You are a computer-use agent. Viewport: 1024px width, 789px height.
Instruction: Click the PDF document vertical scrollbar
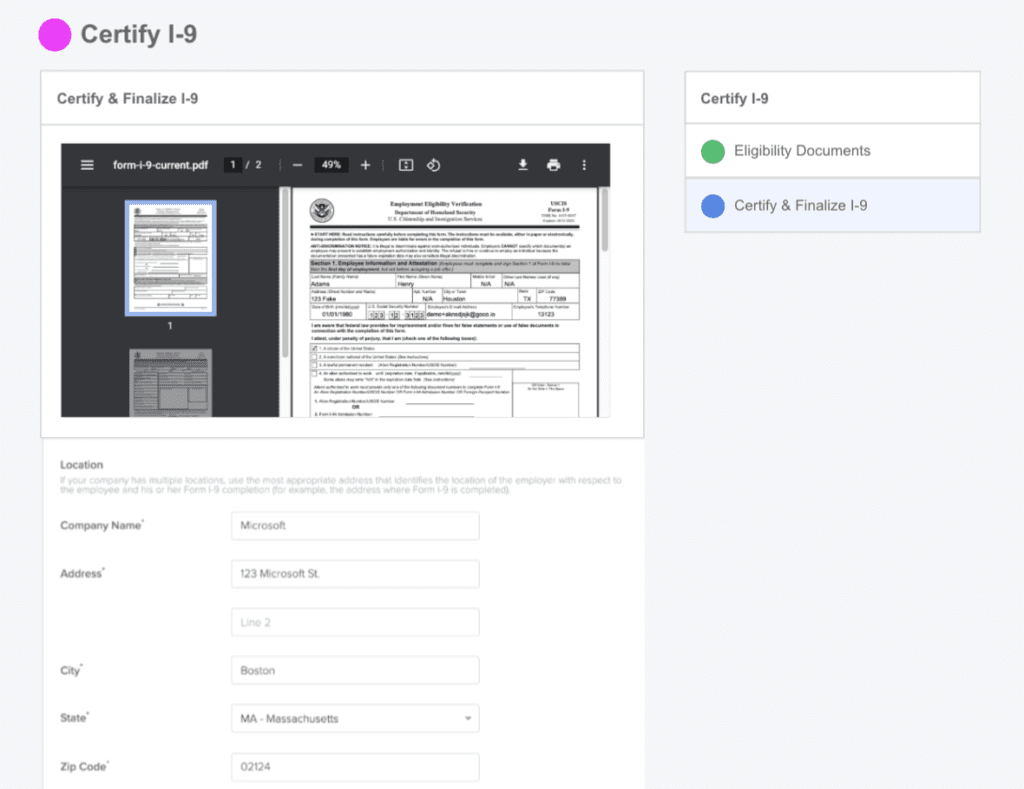(x=604, y=220)
